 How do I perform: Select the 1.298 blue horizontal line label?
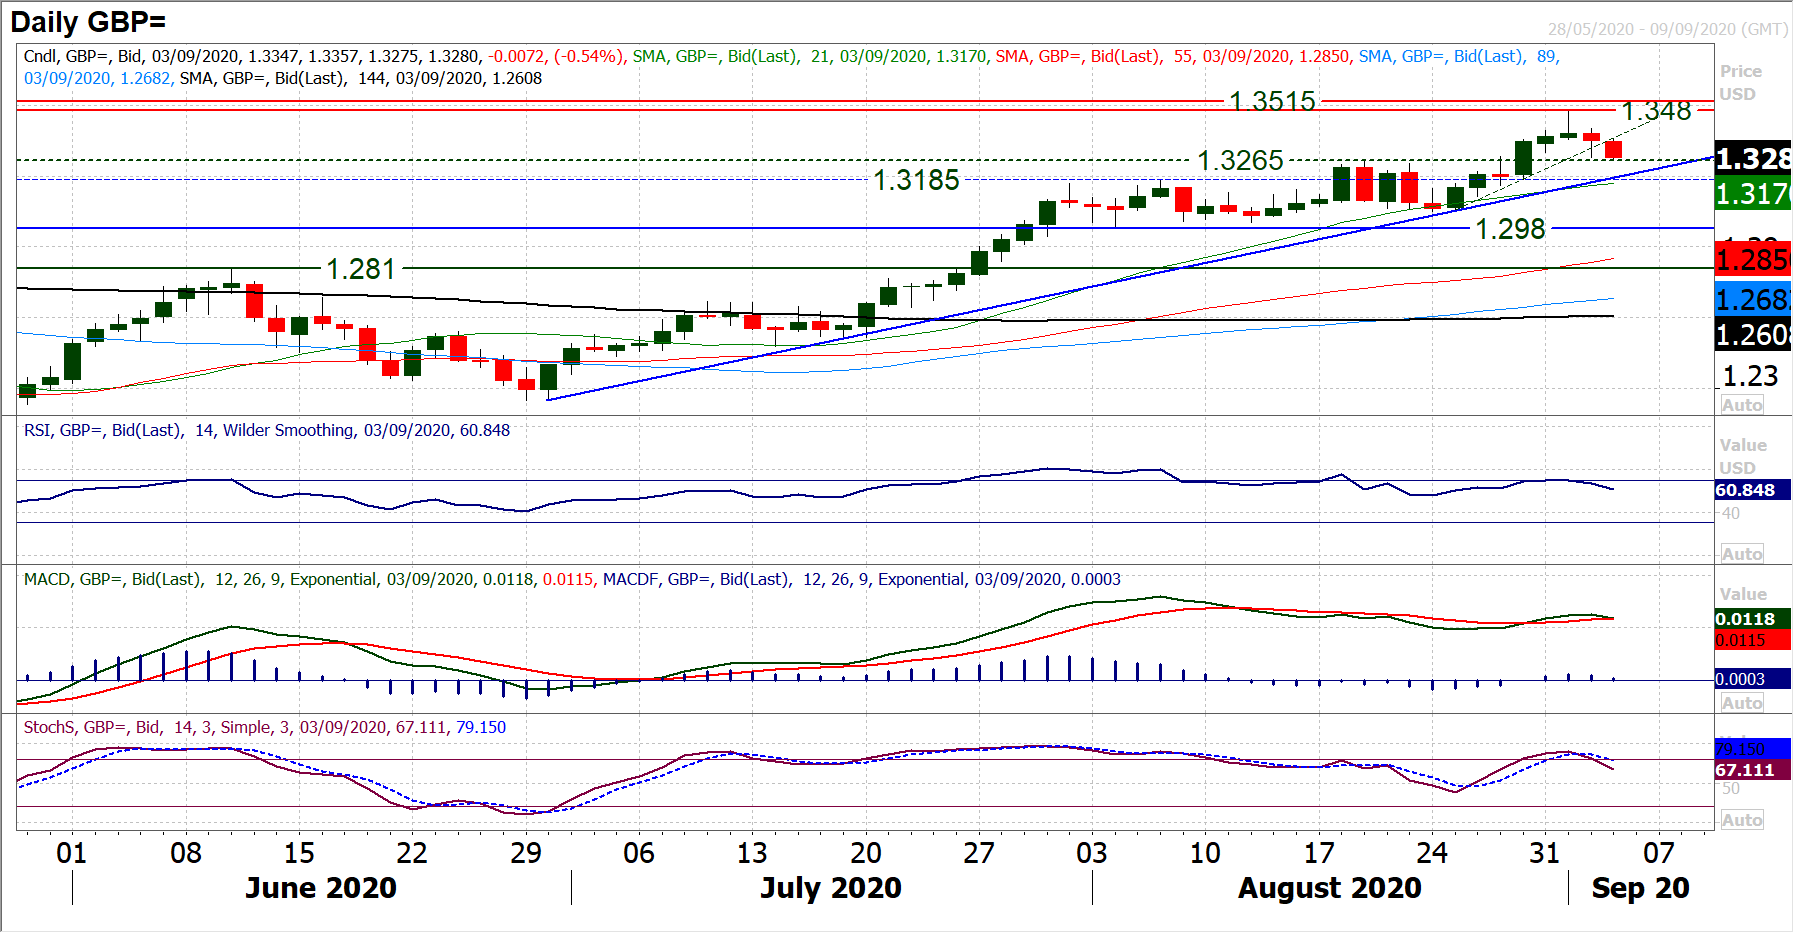1510,229
